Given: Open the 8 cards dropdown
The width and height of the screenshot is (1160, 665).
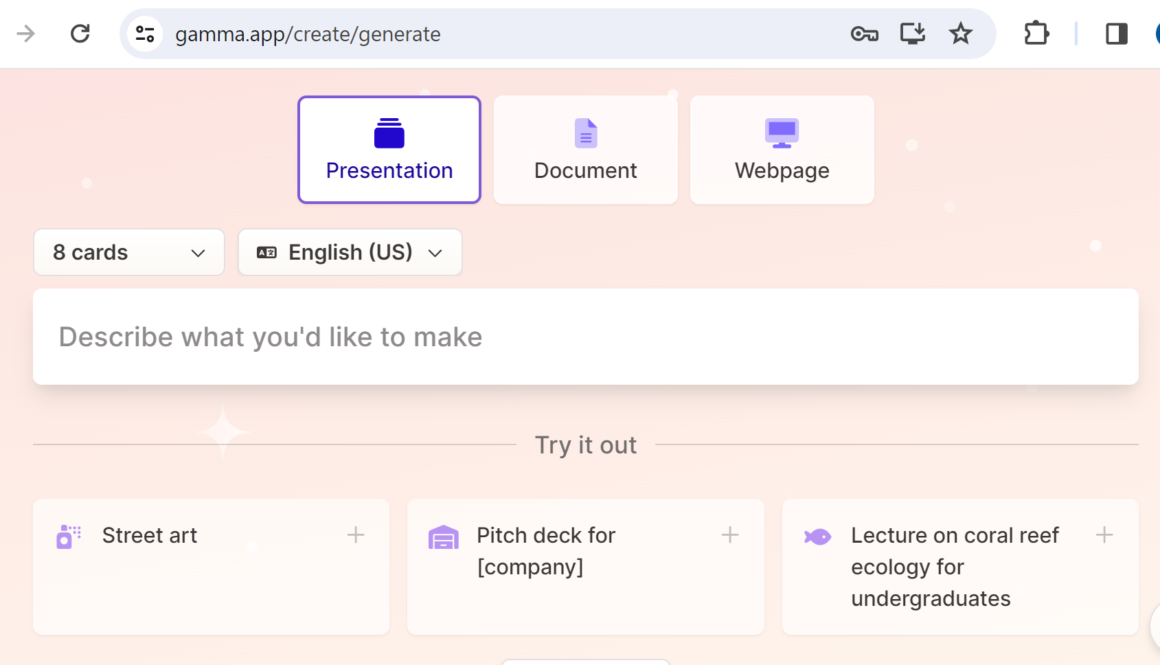Looking at the screenshot, I should click(129, 253).
